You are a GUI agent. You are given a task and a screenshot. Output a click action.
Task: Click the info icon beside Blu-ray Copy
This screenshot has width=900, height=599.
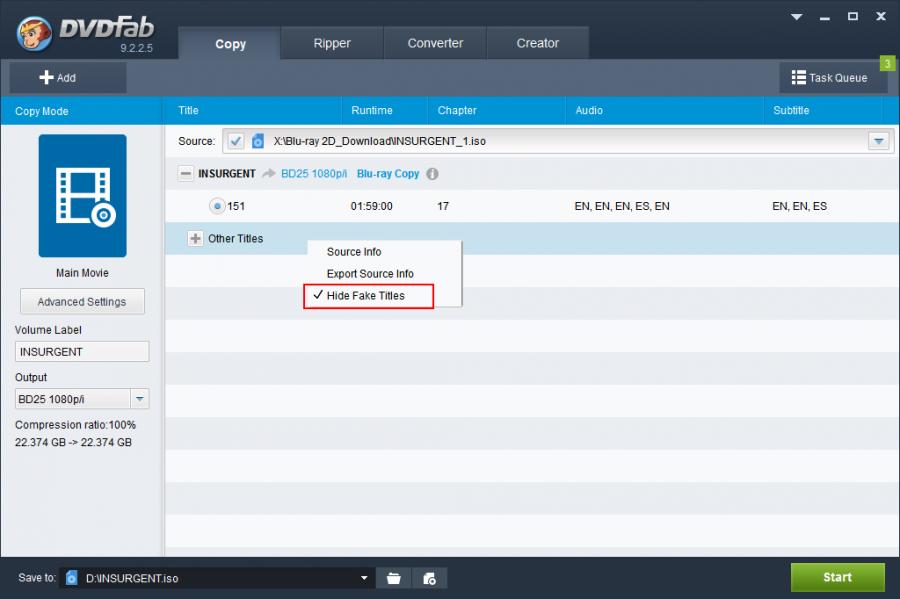(432, 174)
